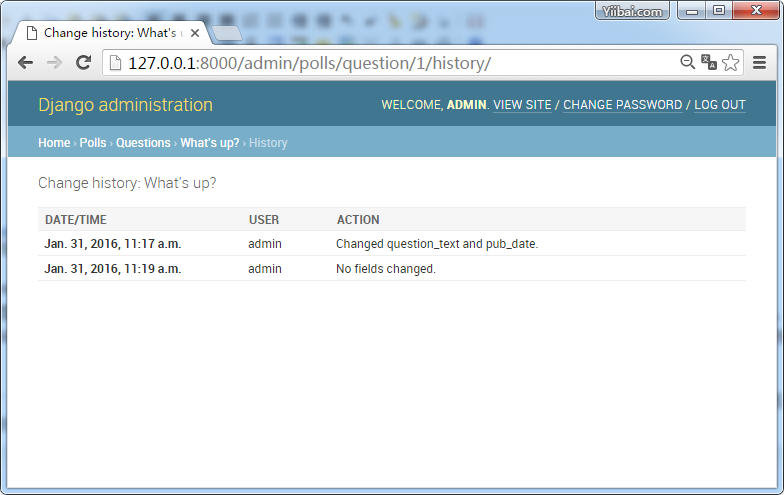784x495 pixels.
Task: Click the translate page icon
Action: (709, 62)
